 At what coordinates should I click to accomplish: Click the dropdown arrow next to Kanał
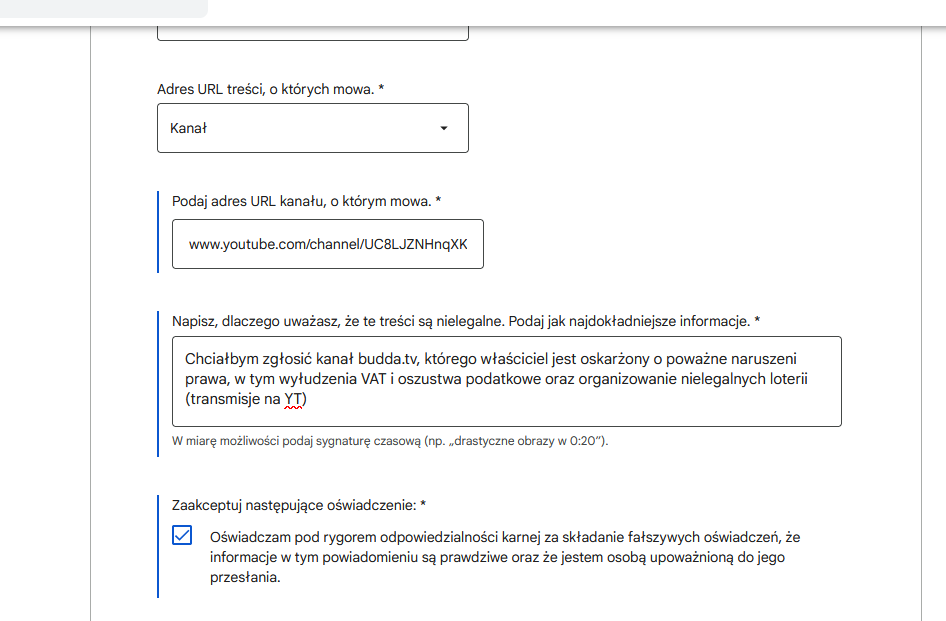coord(444,128)
